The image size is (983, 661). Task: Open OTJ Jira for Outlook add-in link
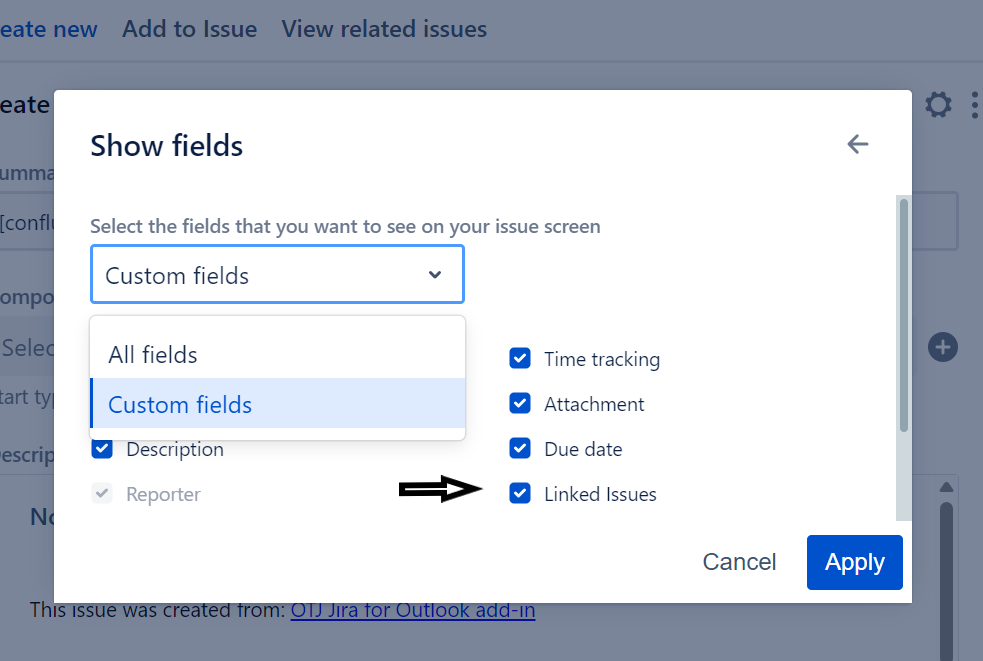[412, 609]
